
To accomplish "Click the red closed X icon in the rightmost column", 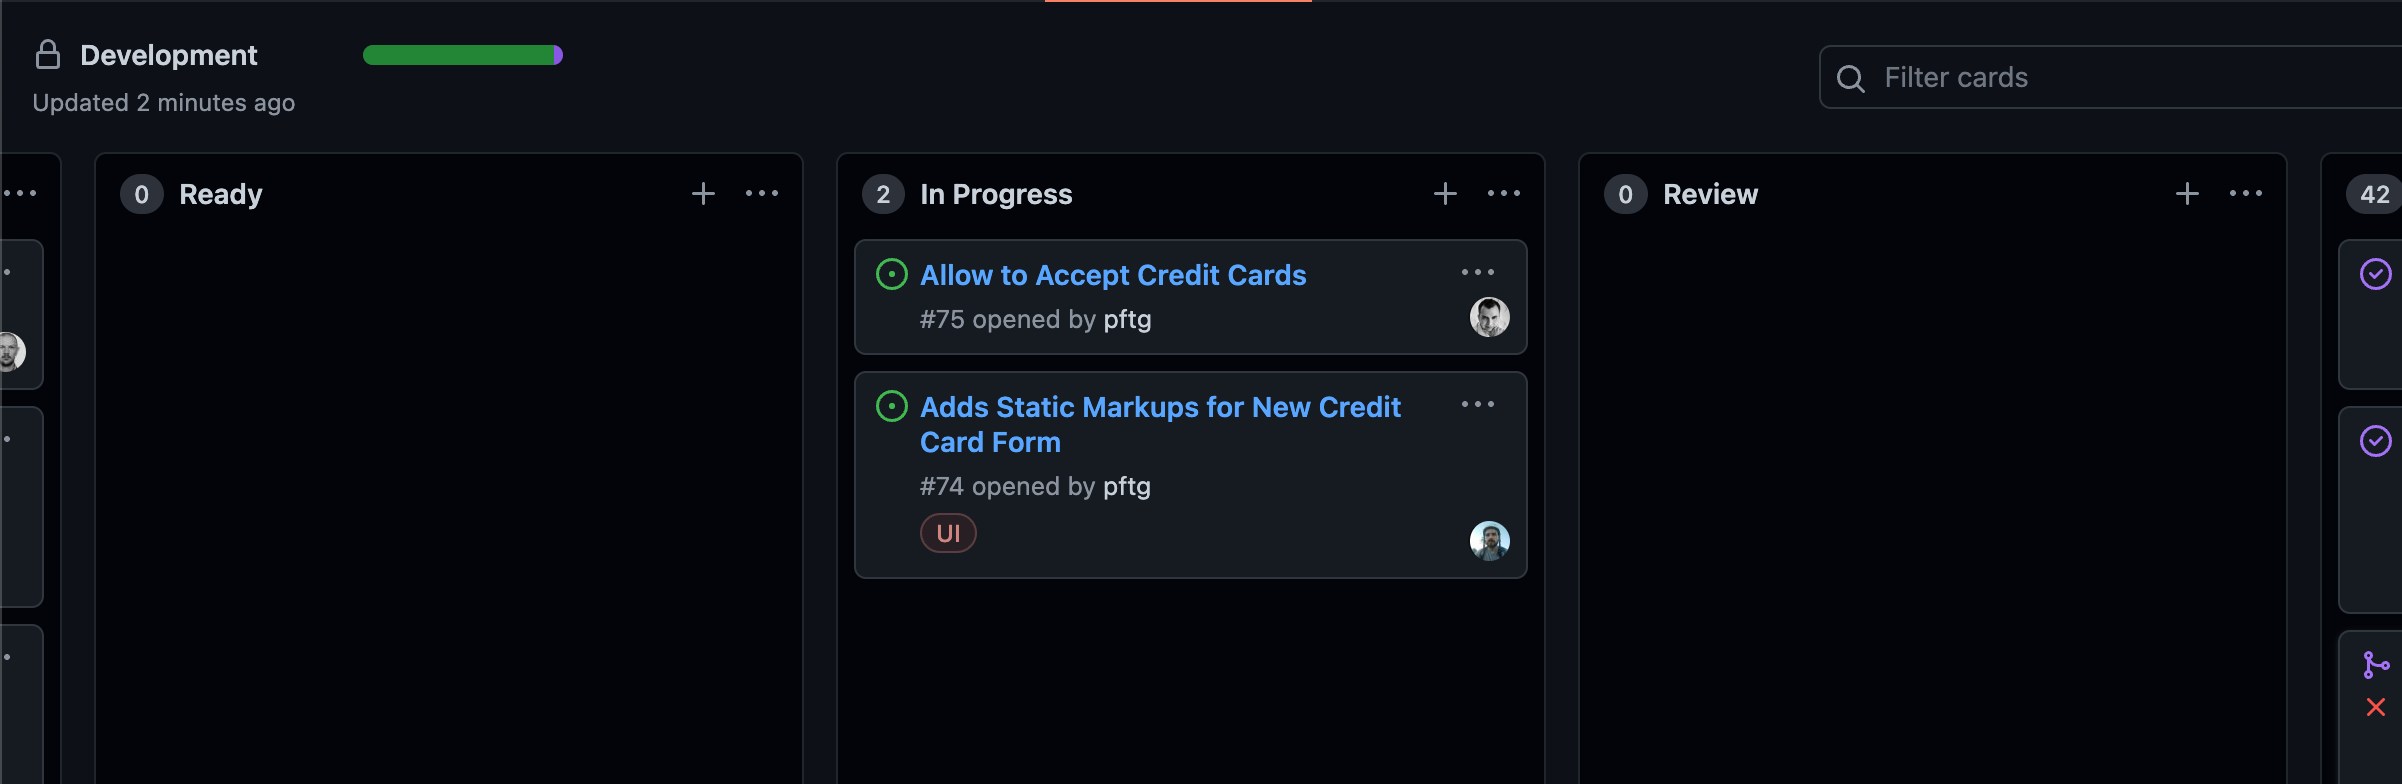I will [x=2377, y=707].
